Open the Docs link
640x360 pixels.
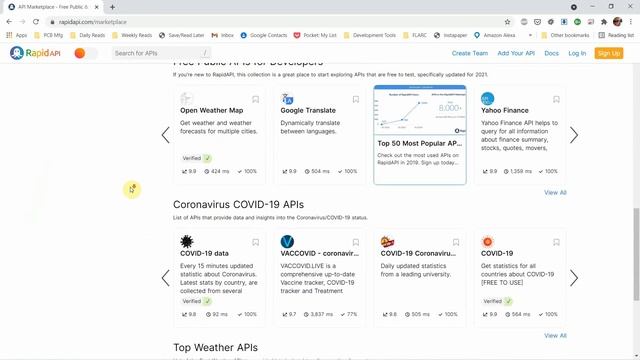[x=551, y=53]
